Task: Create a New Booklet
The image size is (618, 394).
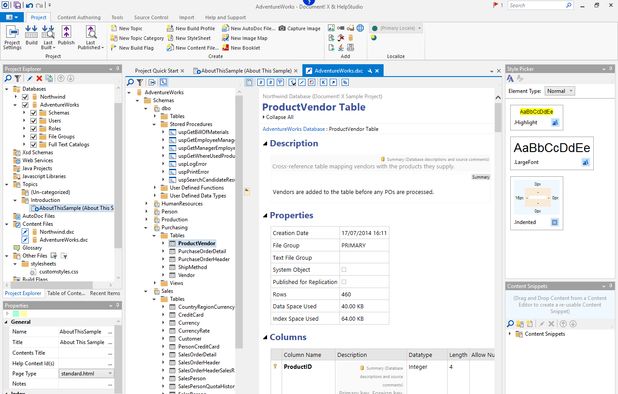Action: click(241, 48)
